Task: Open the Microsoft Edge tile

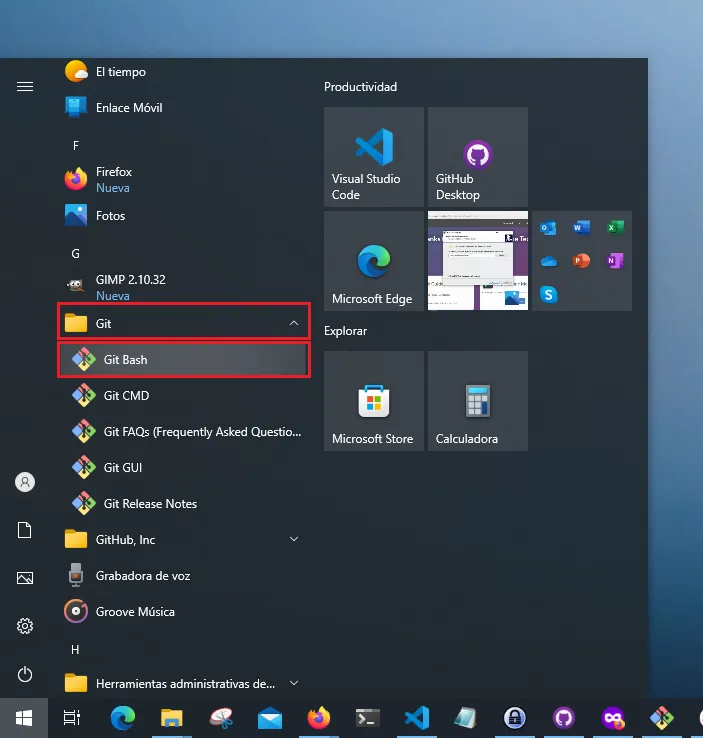Action: [374, 261]
